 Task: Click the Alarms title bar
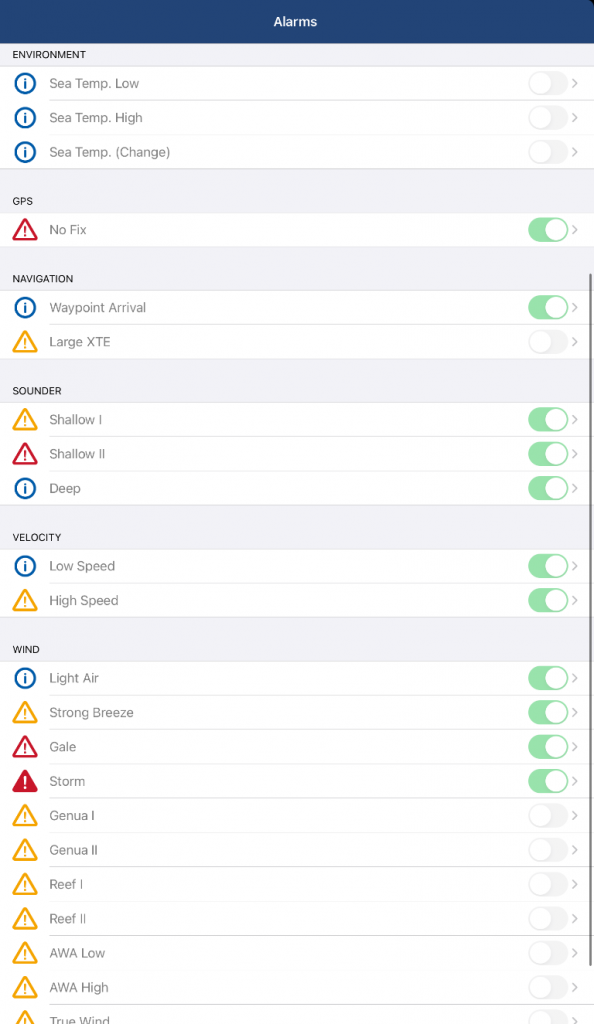coord(297,21)
